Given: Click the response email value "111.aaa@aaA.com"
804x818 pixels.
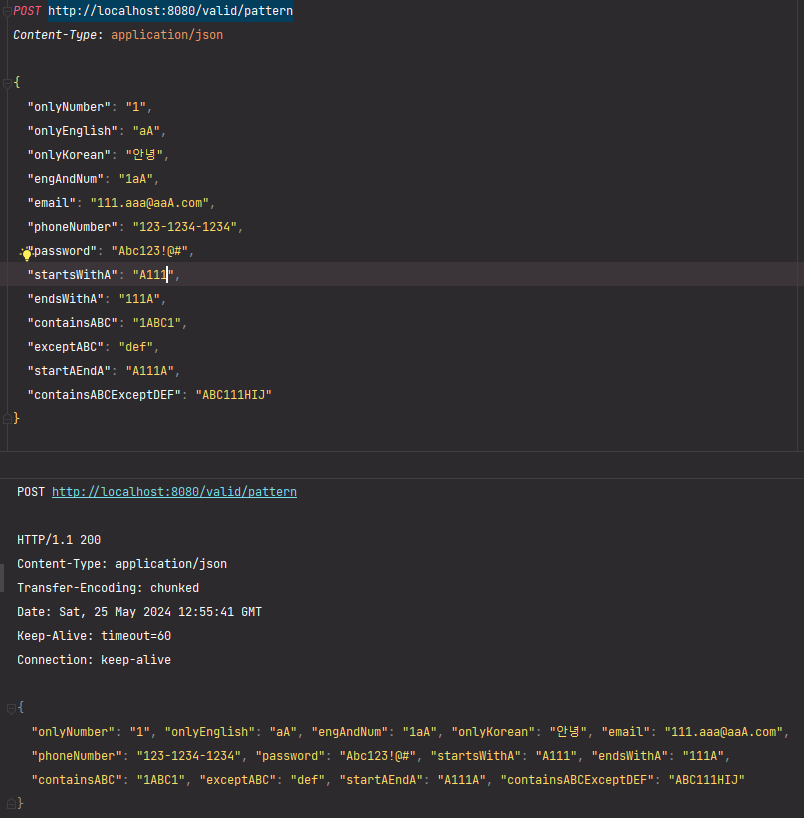Looking at the screenshot, I should point(724,732).
